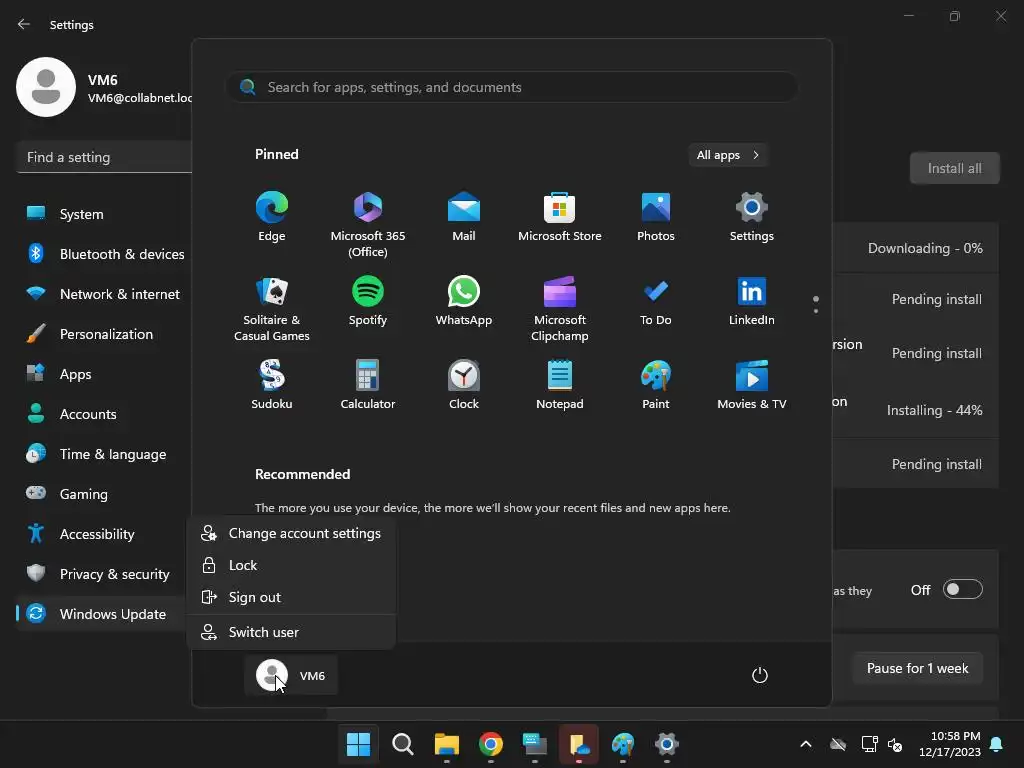The width and height of the screenshot is (1024, 768).
Task: Click Install all in Settings window
Action: [x=954, y=168]
